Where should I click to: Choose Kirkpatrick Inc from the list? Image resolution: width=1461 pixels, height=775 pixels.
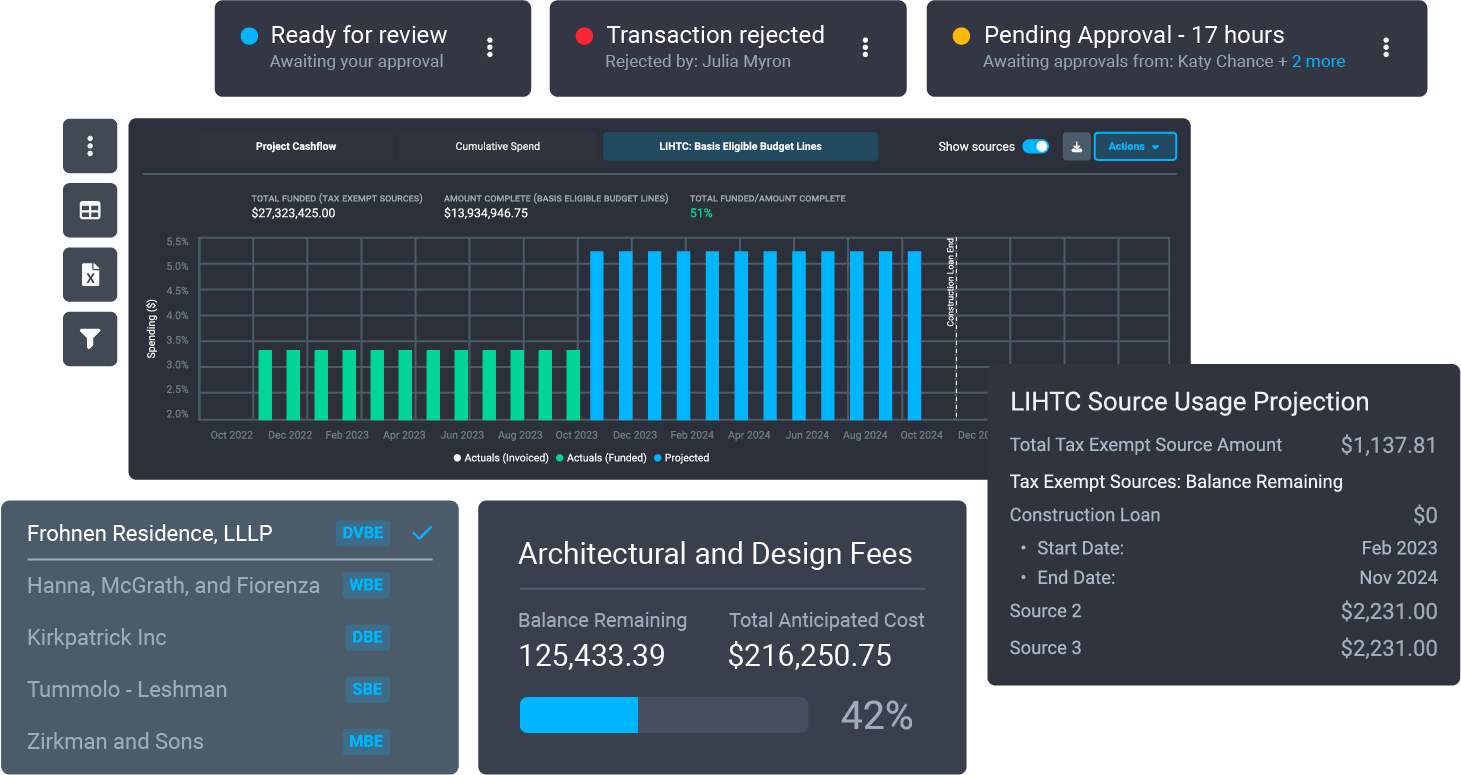pos(97,637)
